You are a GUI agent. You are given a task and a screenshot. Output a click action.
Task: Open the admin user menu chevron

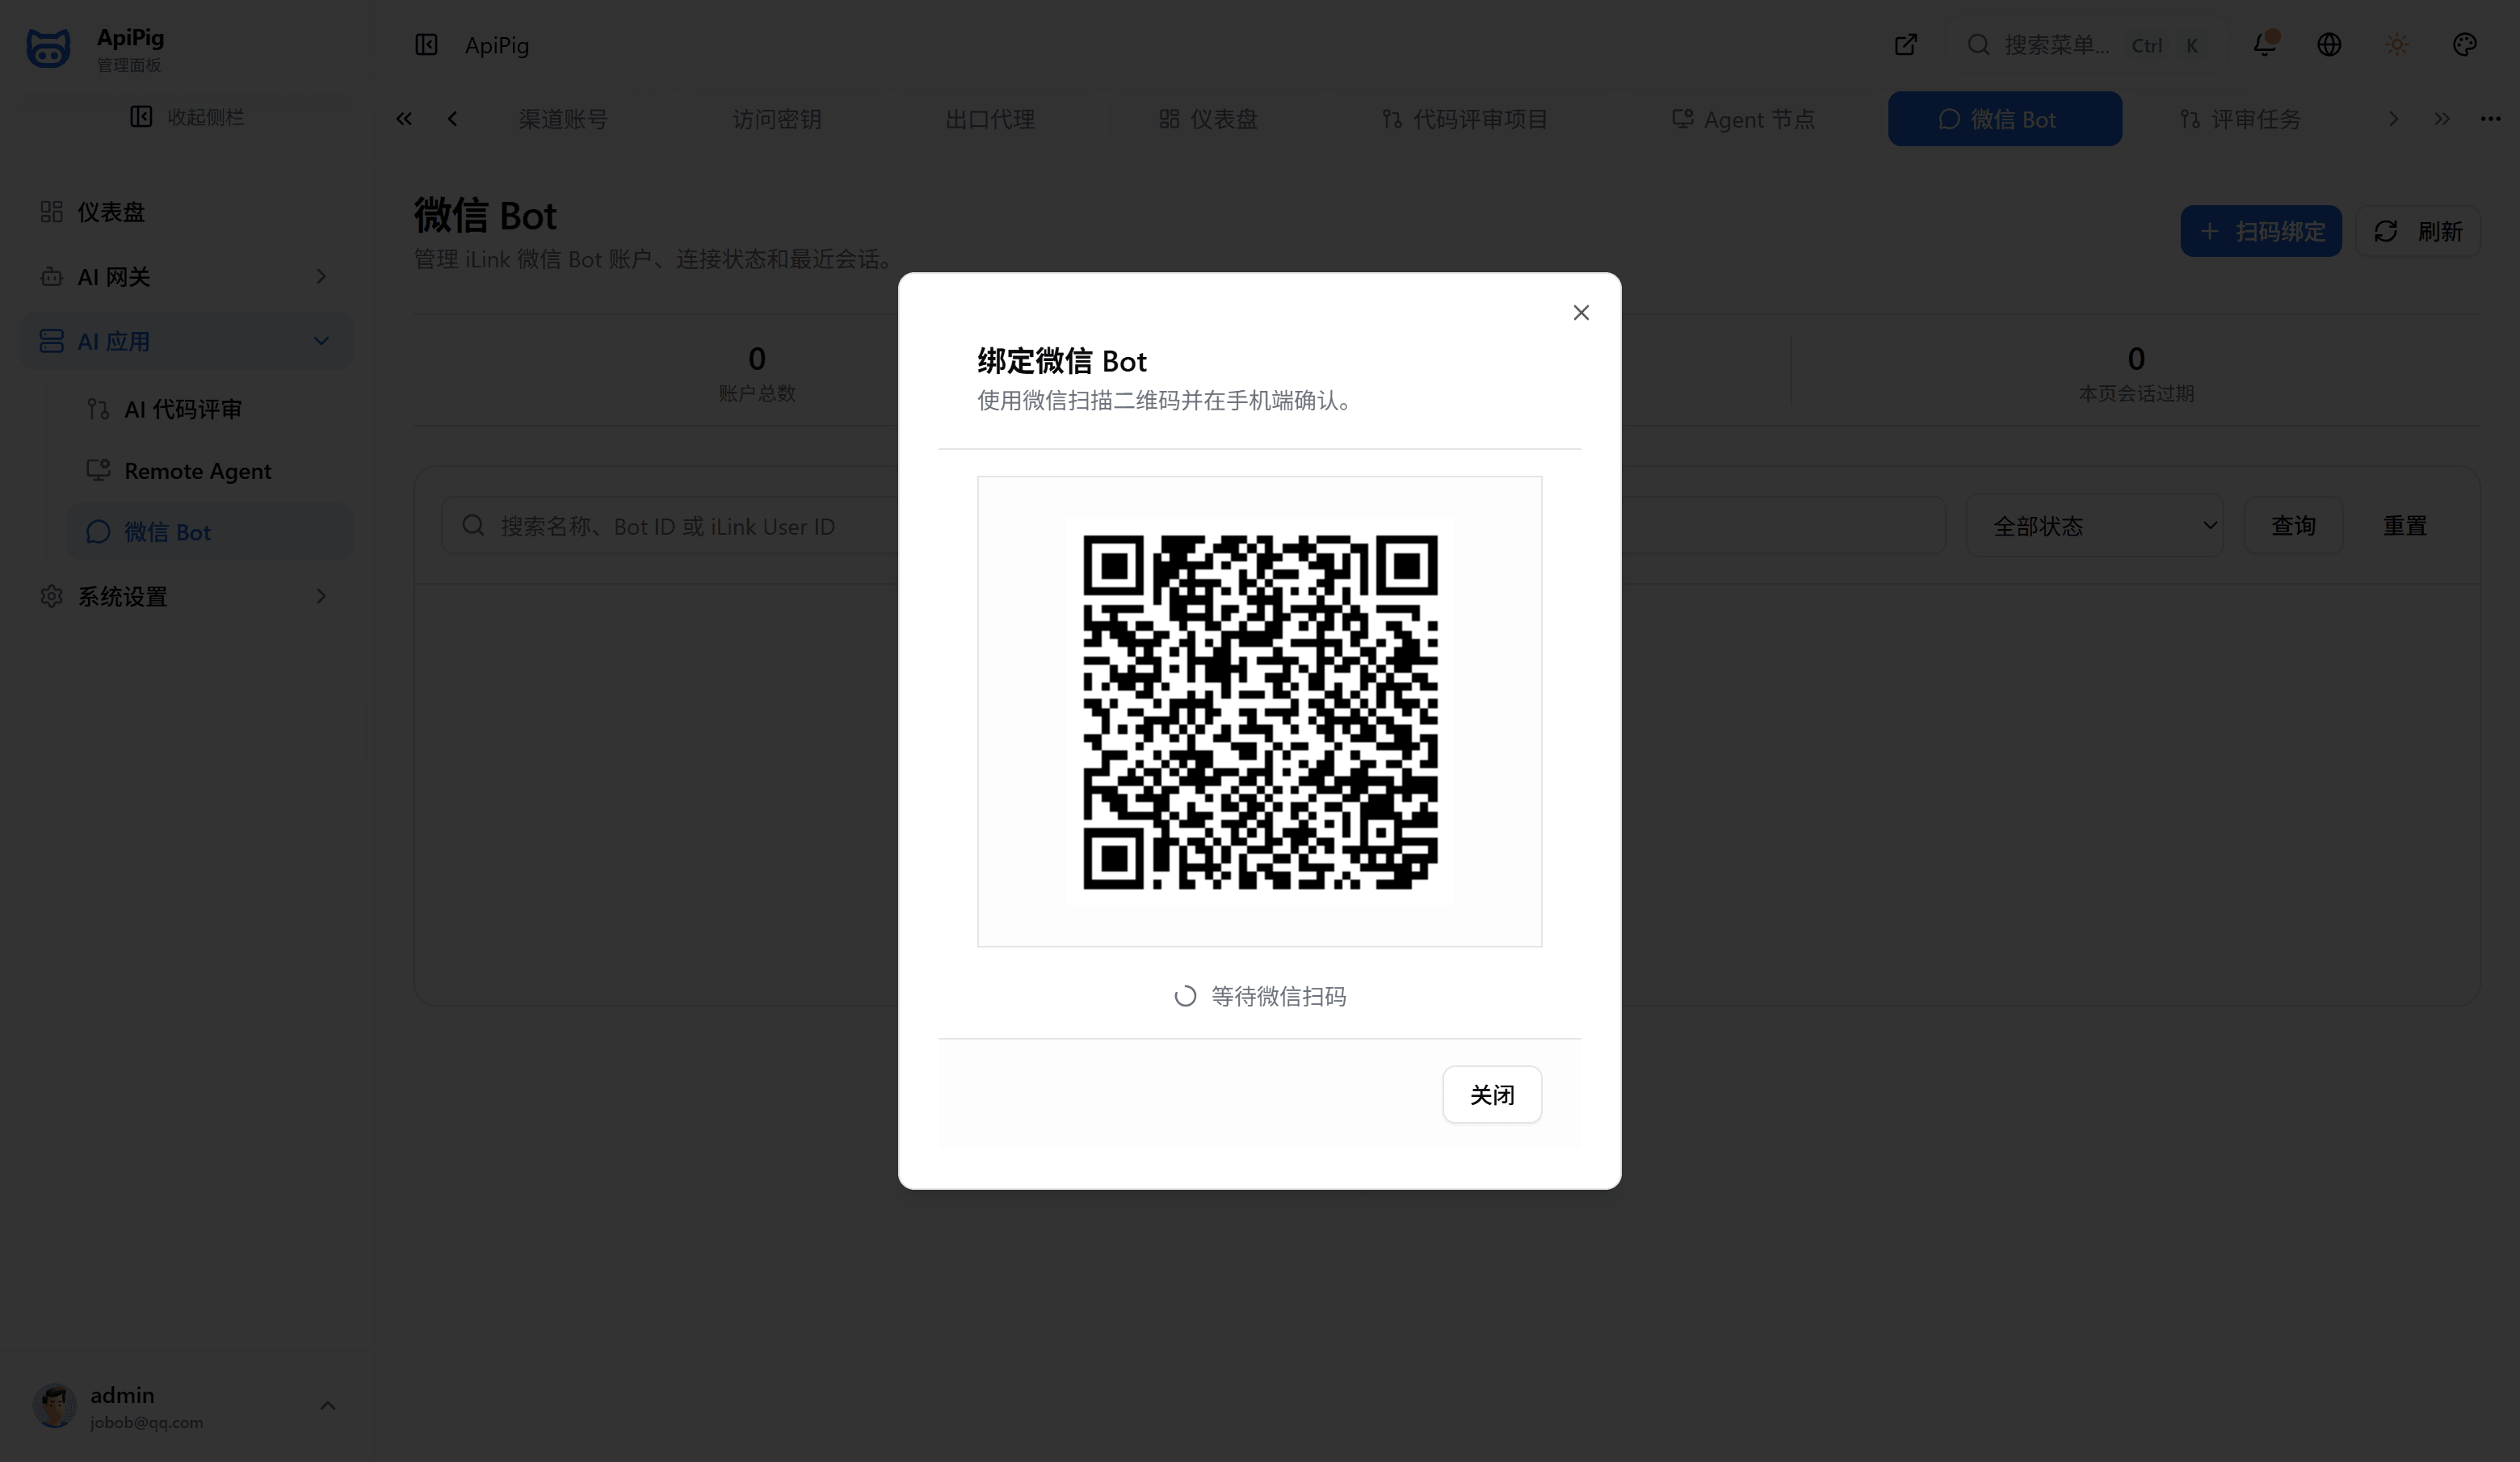pyautogui.click(x=327, y=1406)
